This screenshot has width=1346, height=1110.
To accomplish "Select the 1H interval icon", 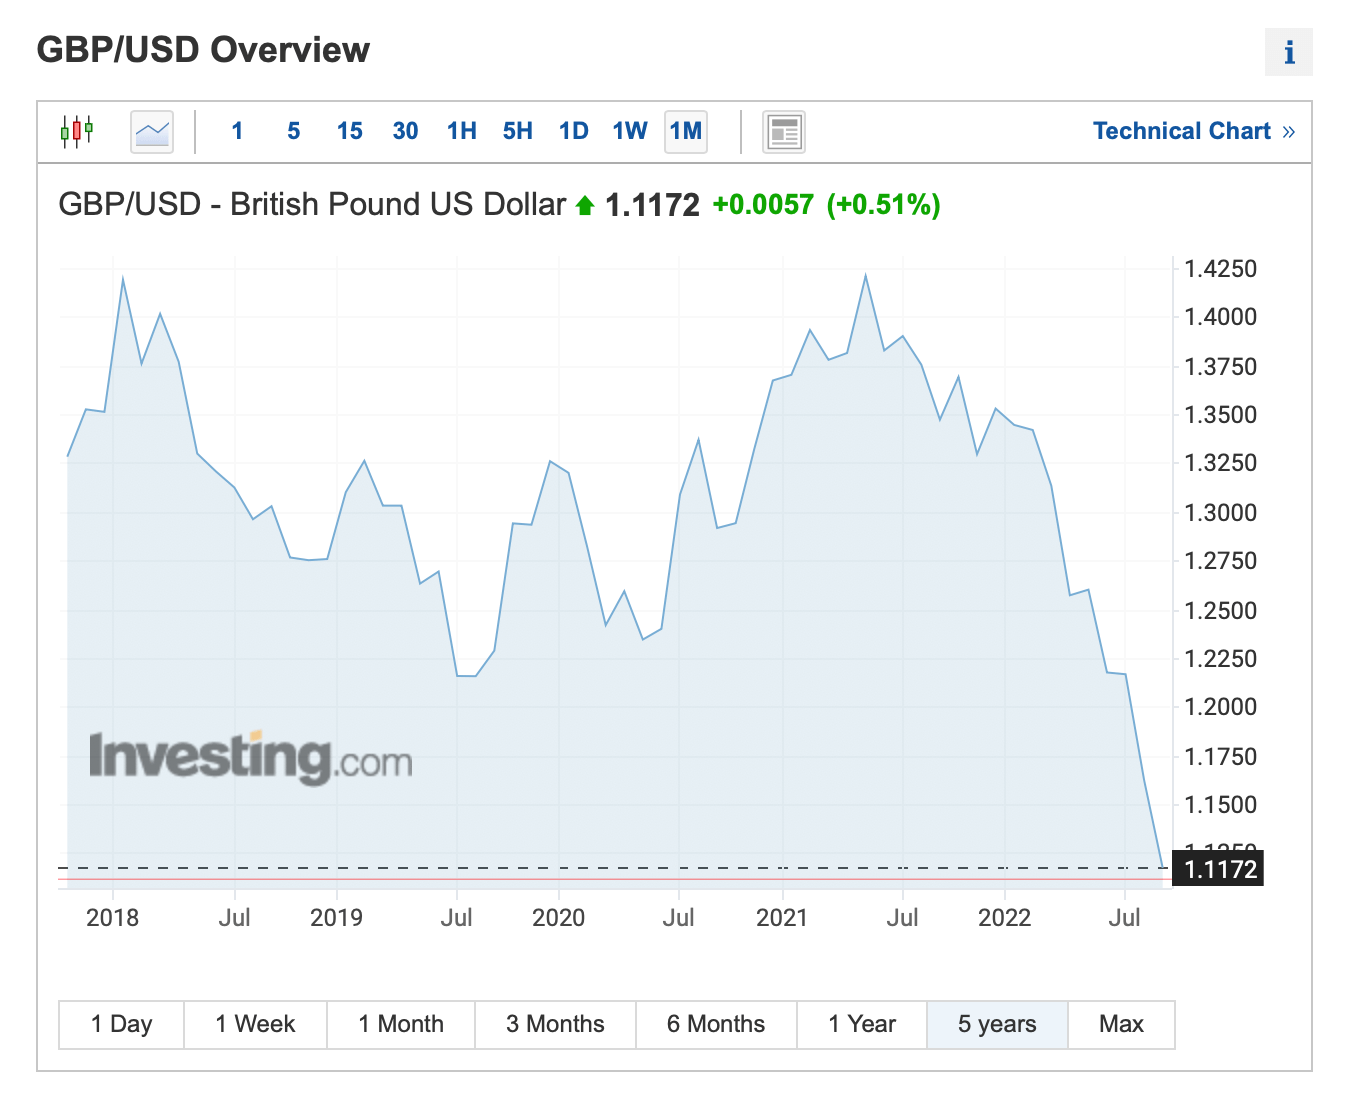I will pos(461,131).
